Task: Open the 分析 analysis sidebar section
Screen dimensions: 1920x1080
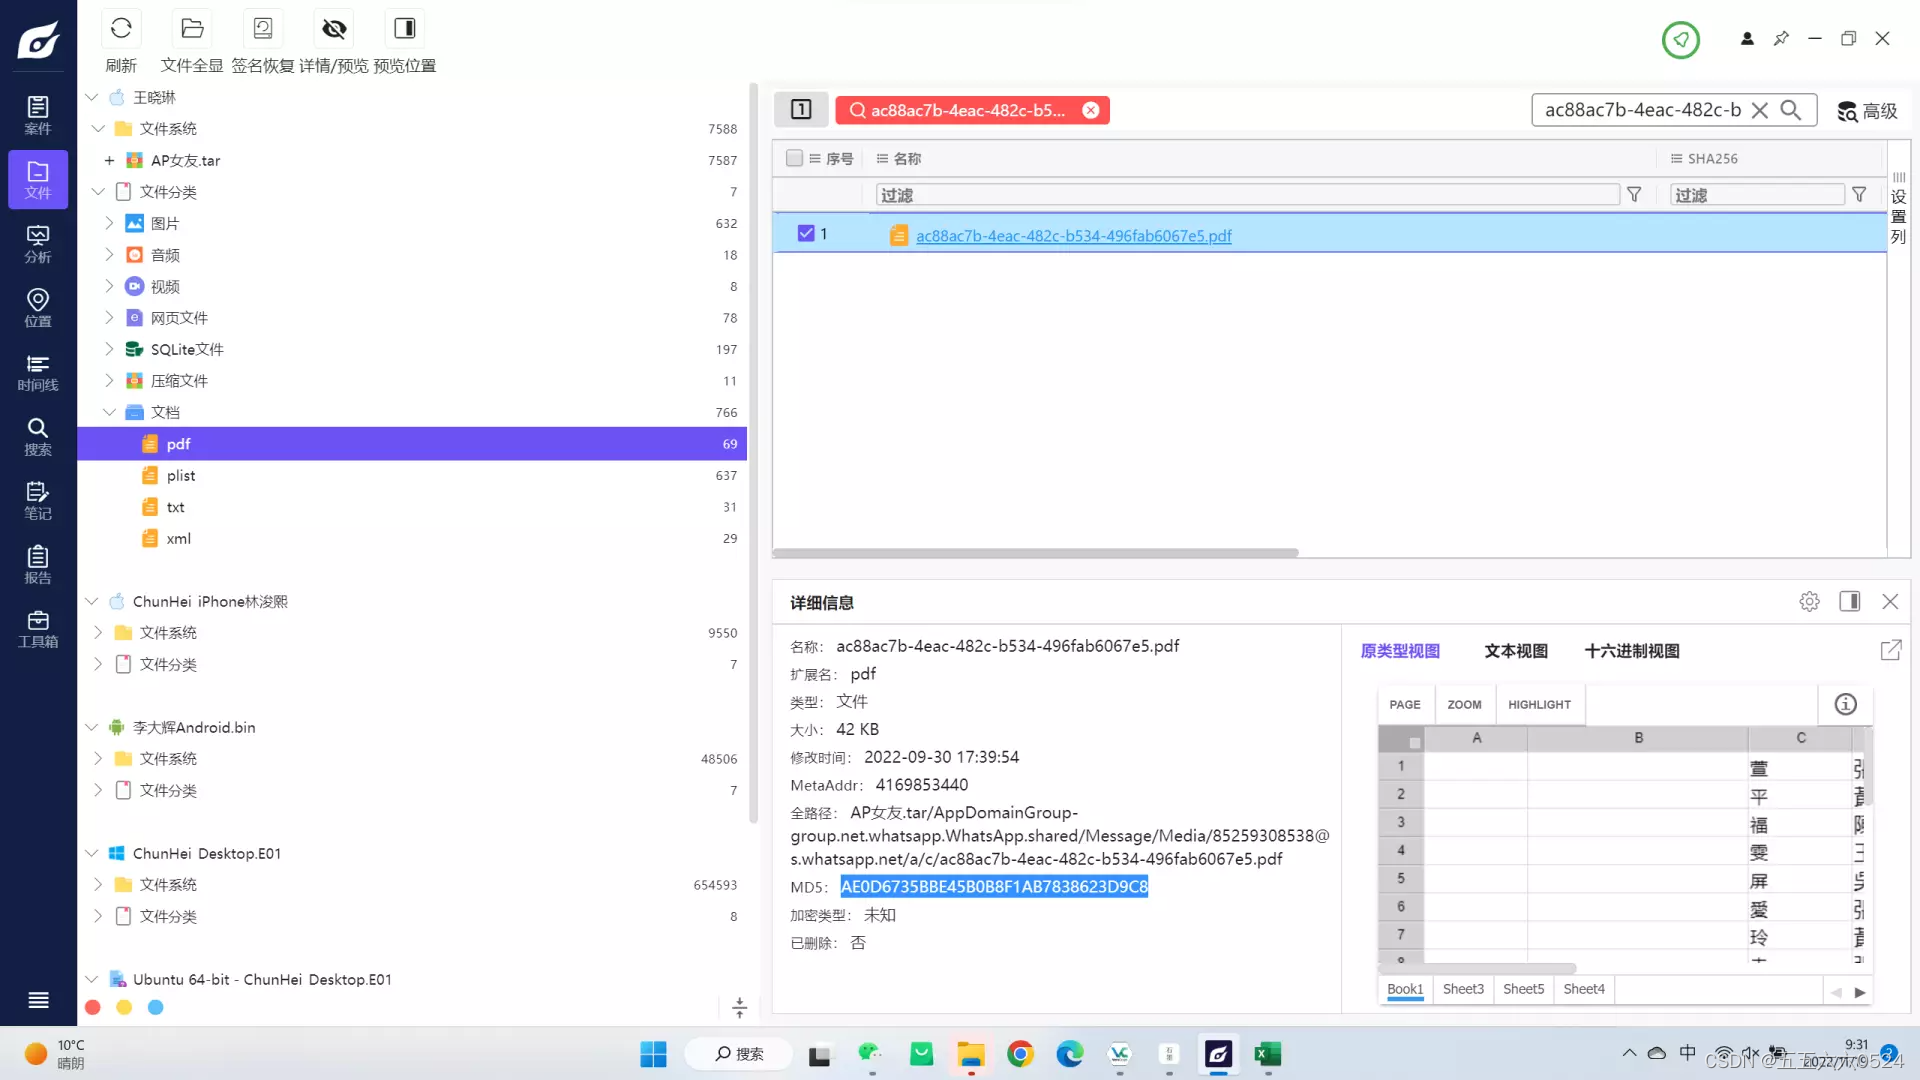Action: point(38,244)
